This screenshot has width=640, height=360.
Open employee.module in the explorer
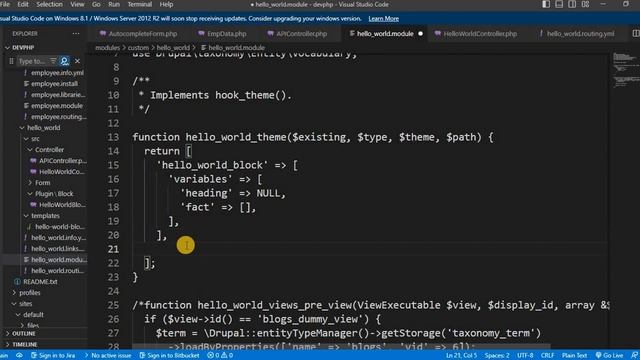click(x=57, y=106)
